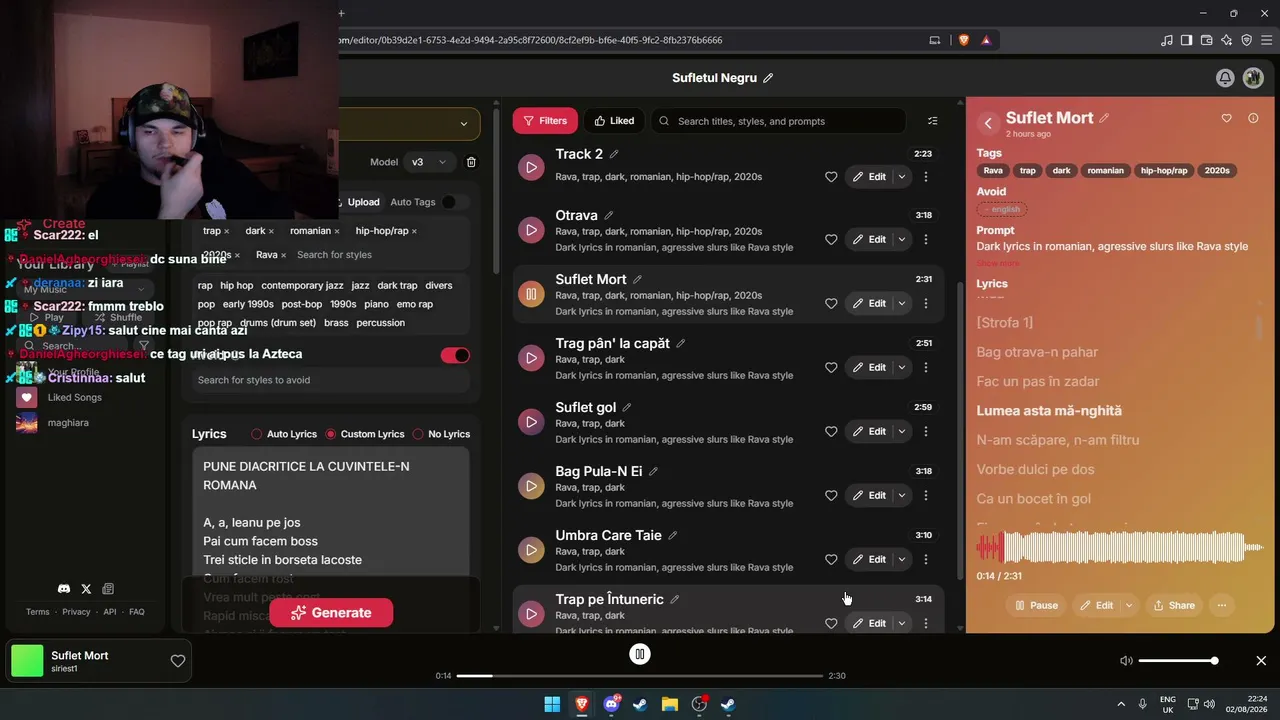Pause Suflet Mort in the track list

tap(531, 294)
